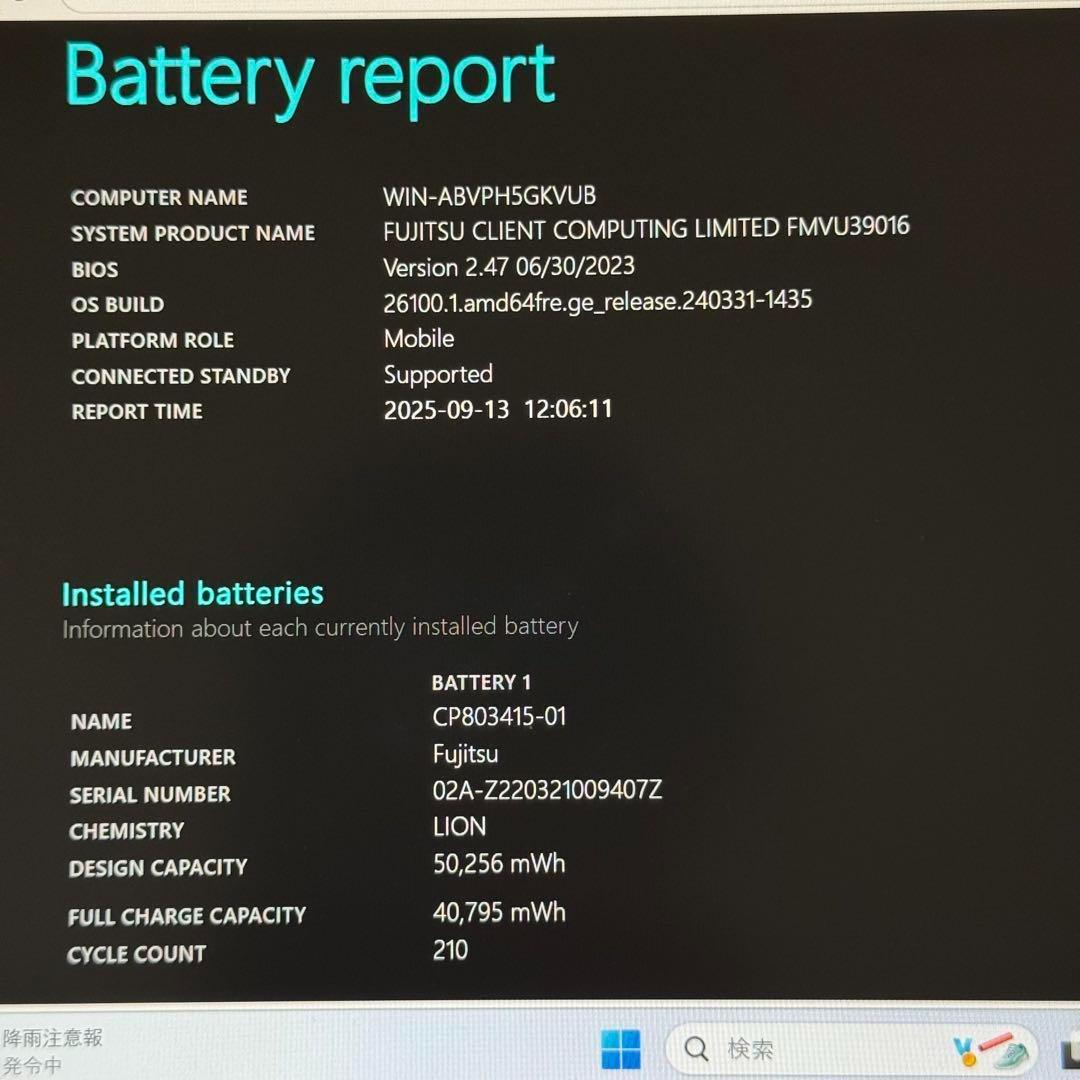Select the CONNECTED STANDBY label
This screenshot has height=1080, width=1080.
(x=181, y=376)
